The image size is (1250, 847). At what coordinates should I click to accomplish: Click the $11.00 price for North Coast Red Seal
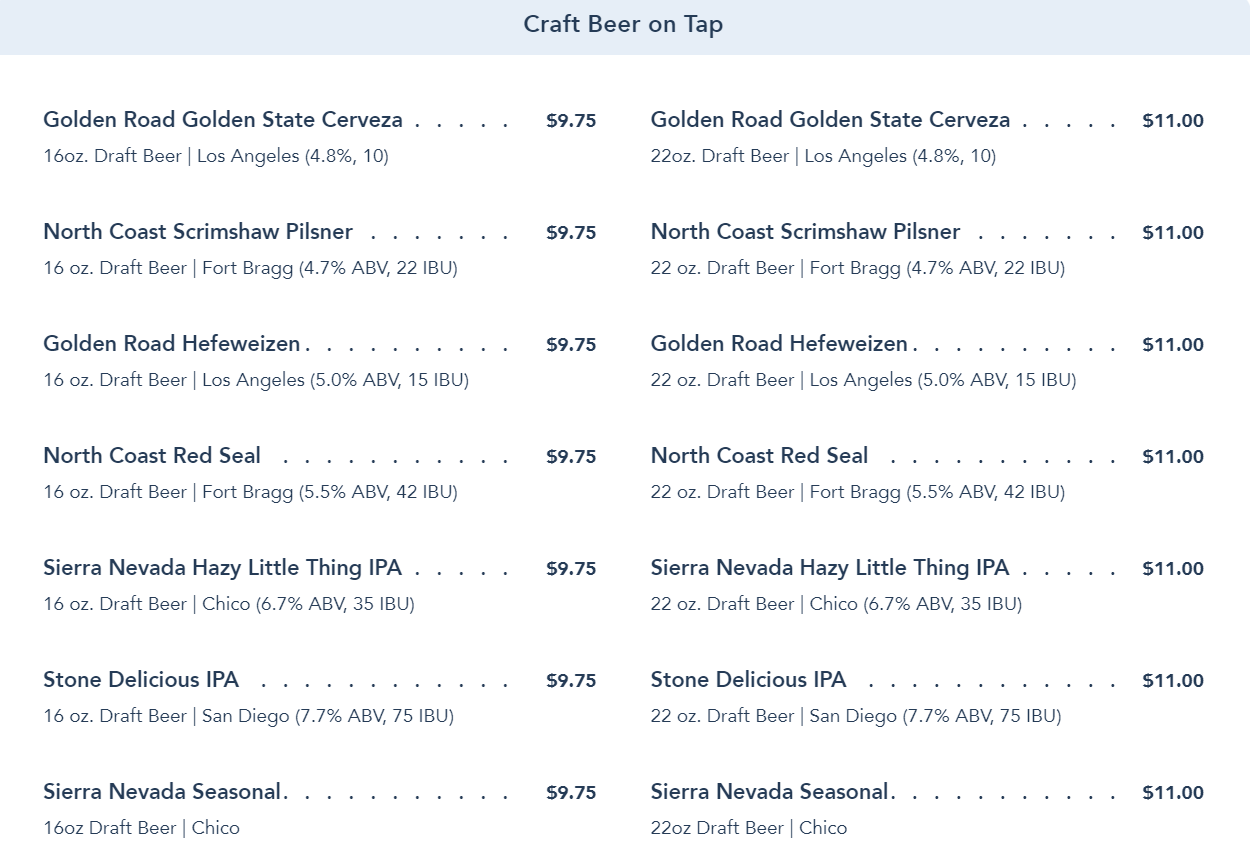click(x=1173, y=457)
